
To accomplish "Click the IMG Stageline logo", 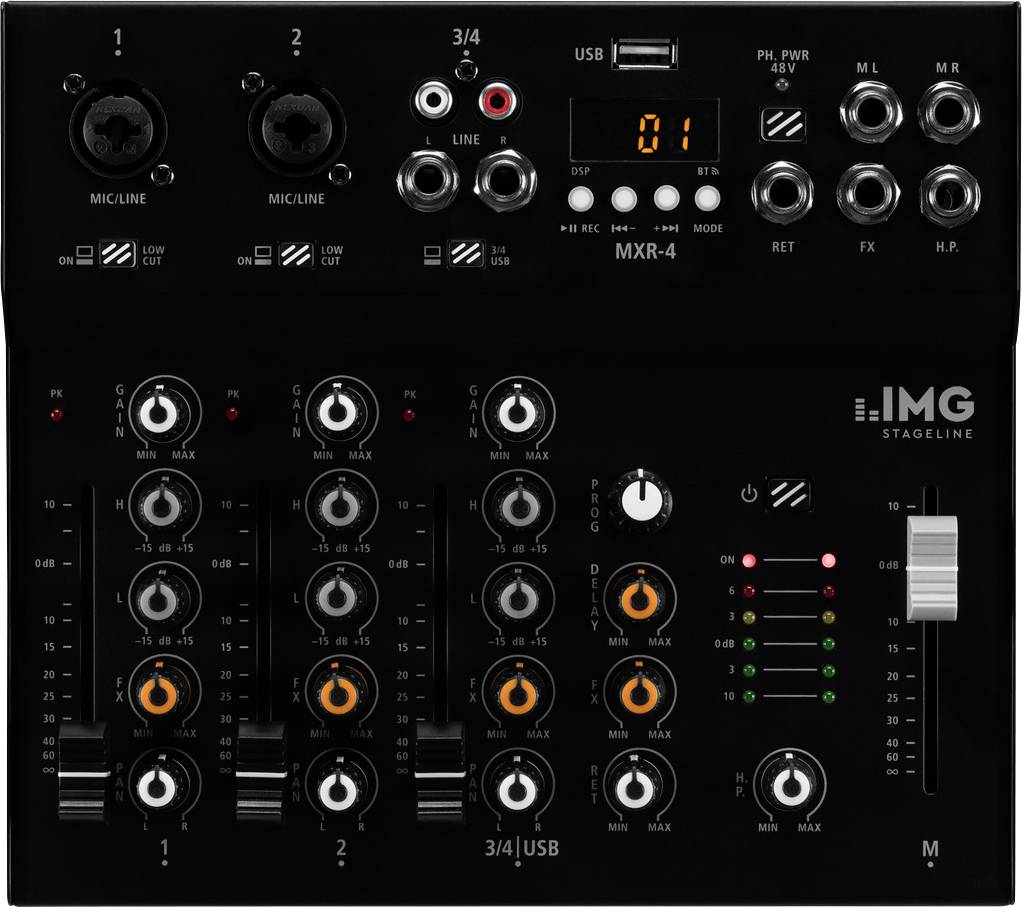I will coord(914,414).
